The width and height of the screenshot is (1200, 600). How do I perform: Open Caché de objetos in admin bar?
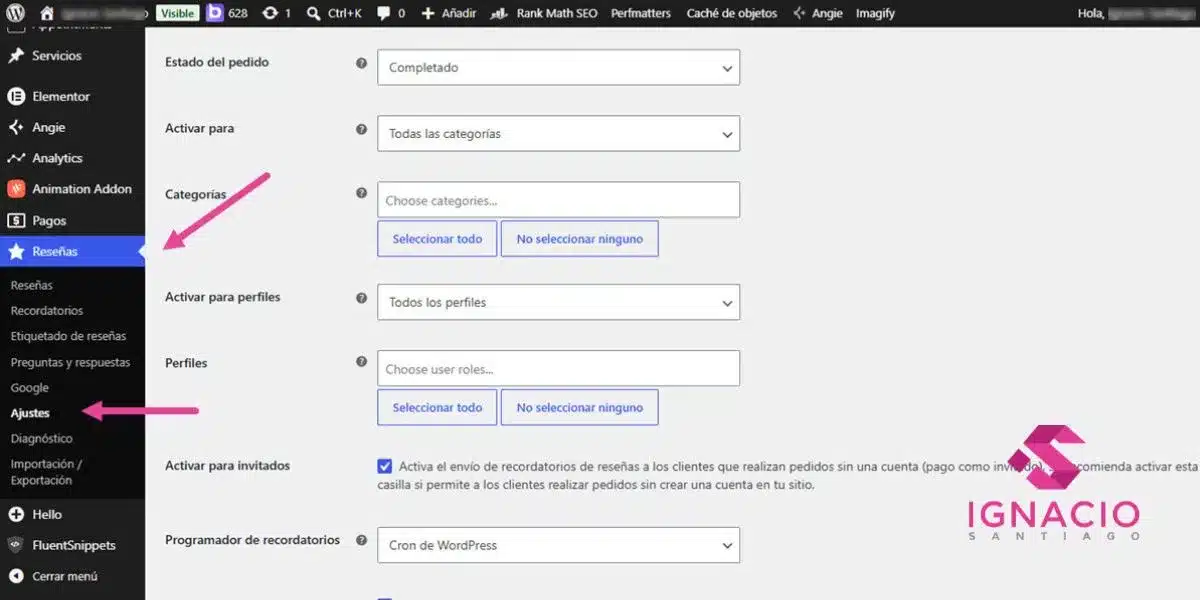click(732, 13)
